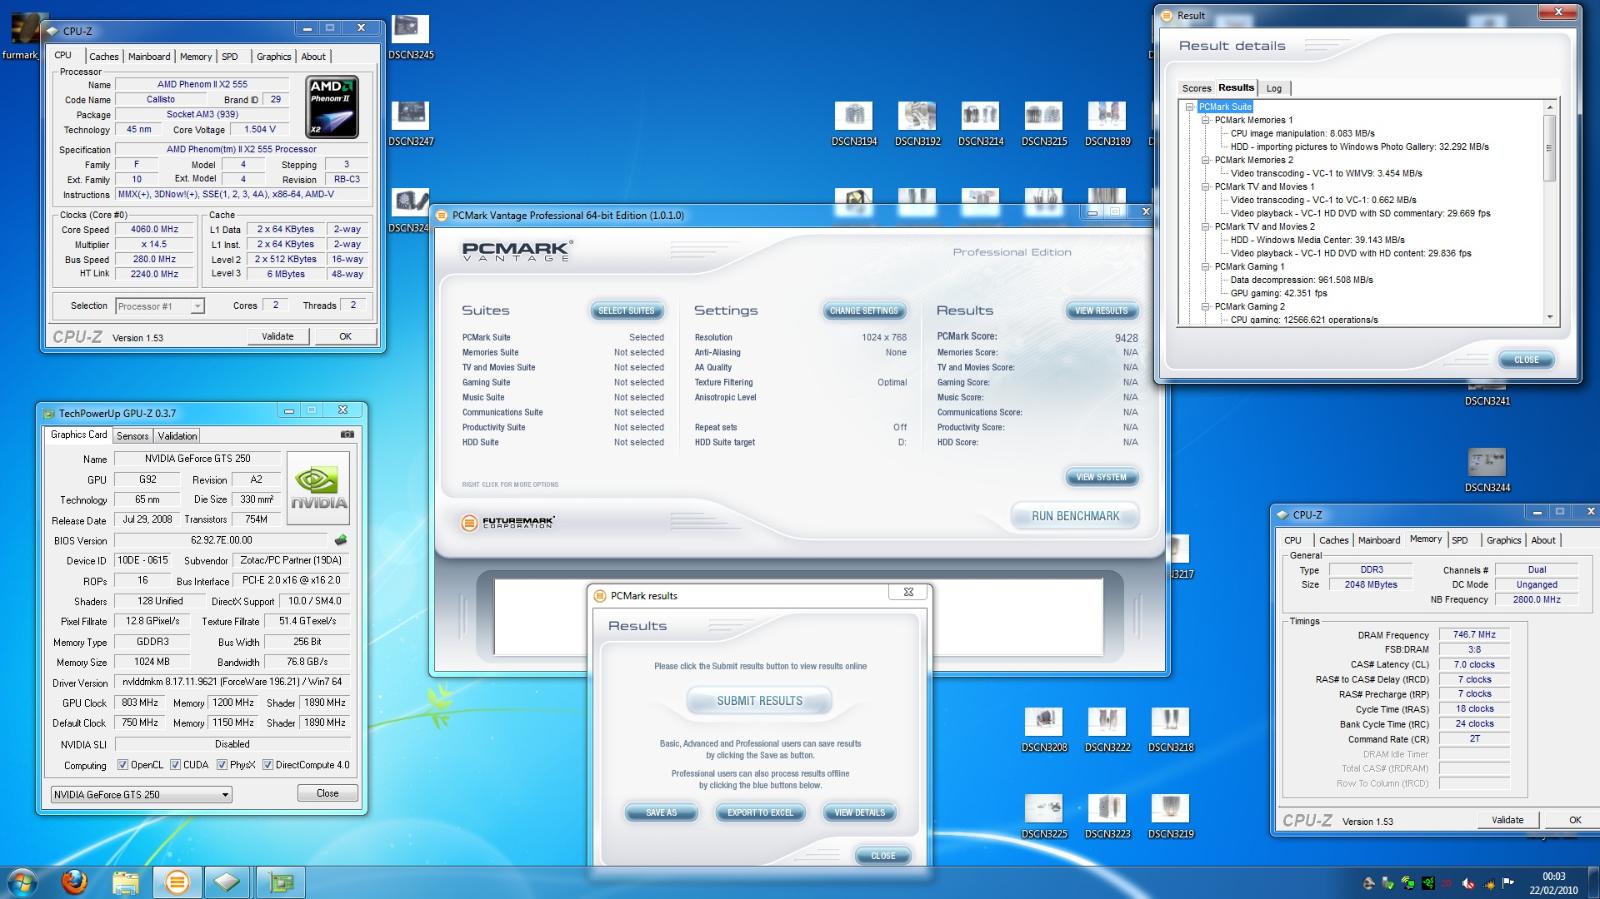Viewport: 1600px width, 899px height.
Task: Switch to Caches tab in processor CPU-Z window
Action: coord(103,57)
